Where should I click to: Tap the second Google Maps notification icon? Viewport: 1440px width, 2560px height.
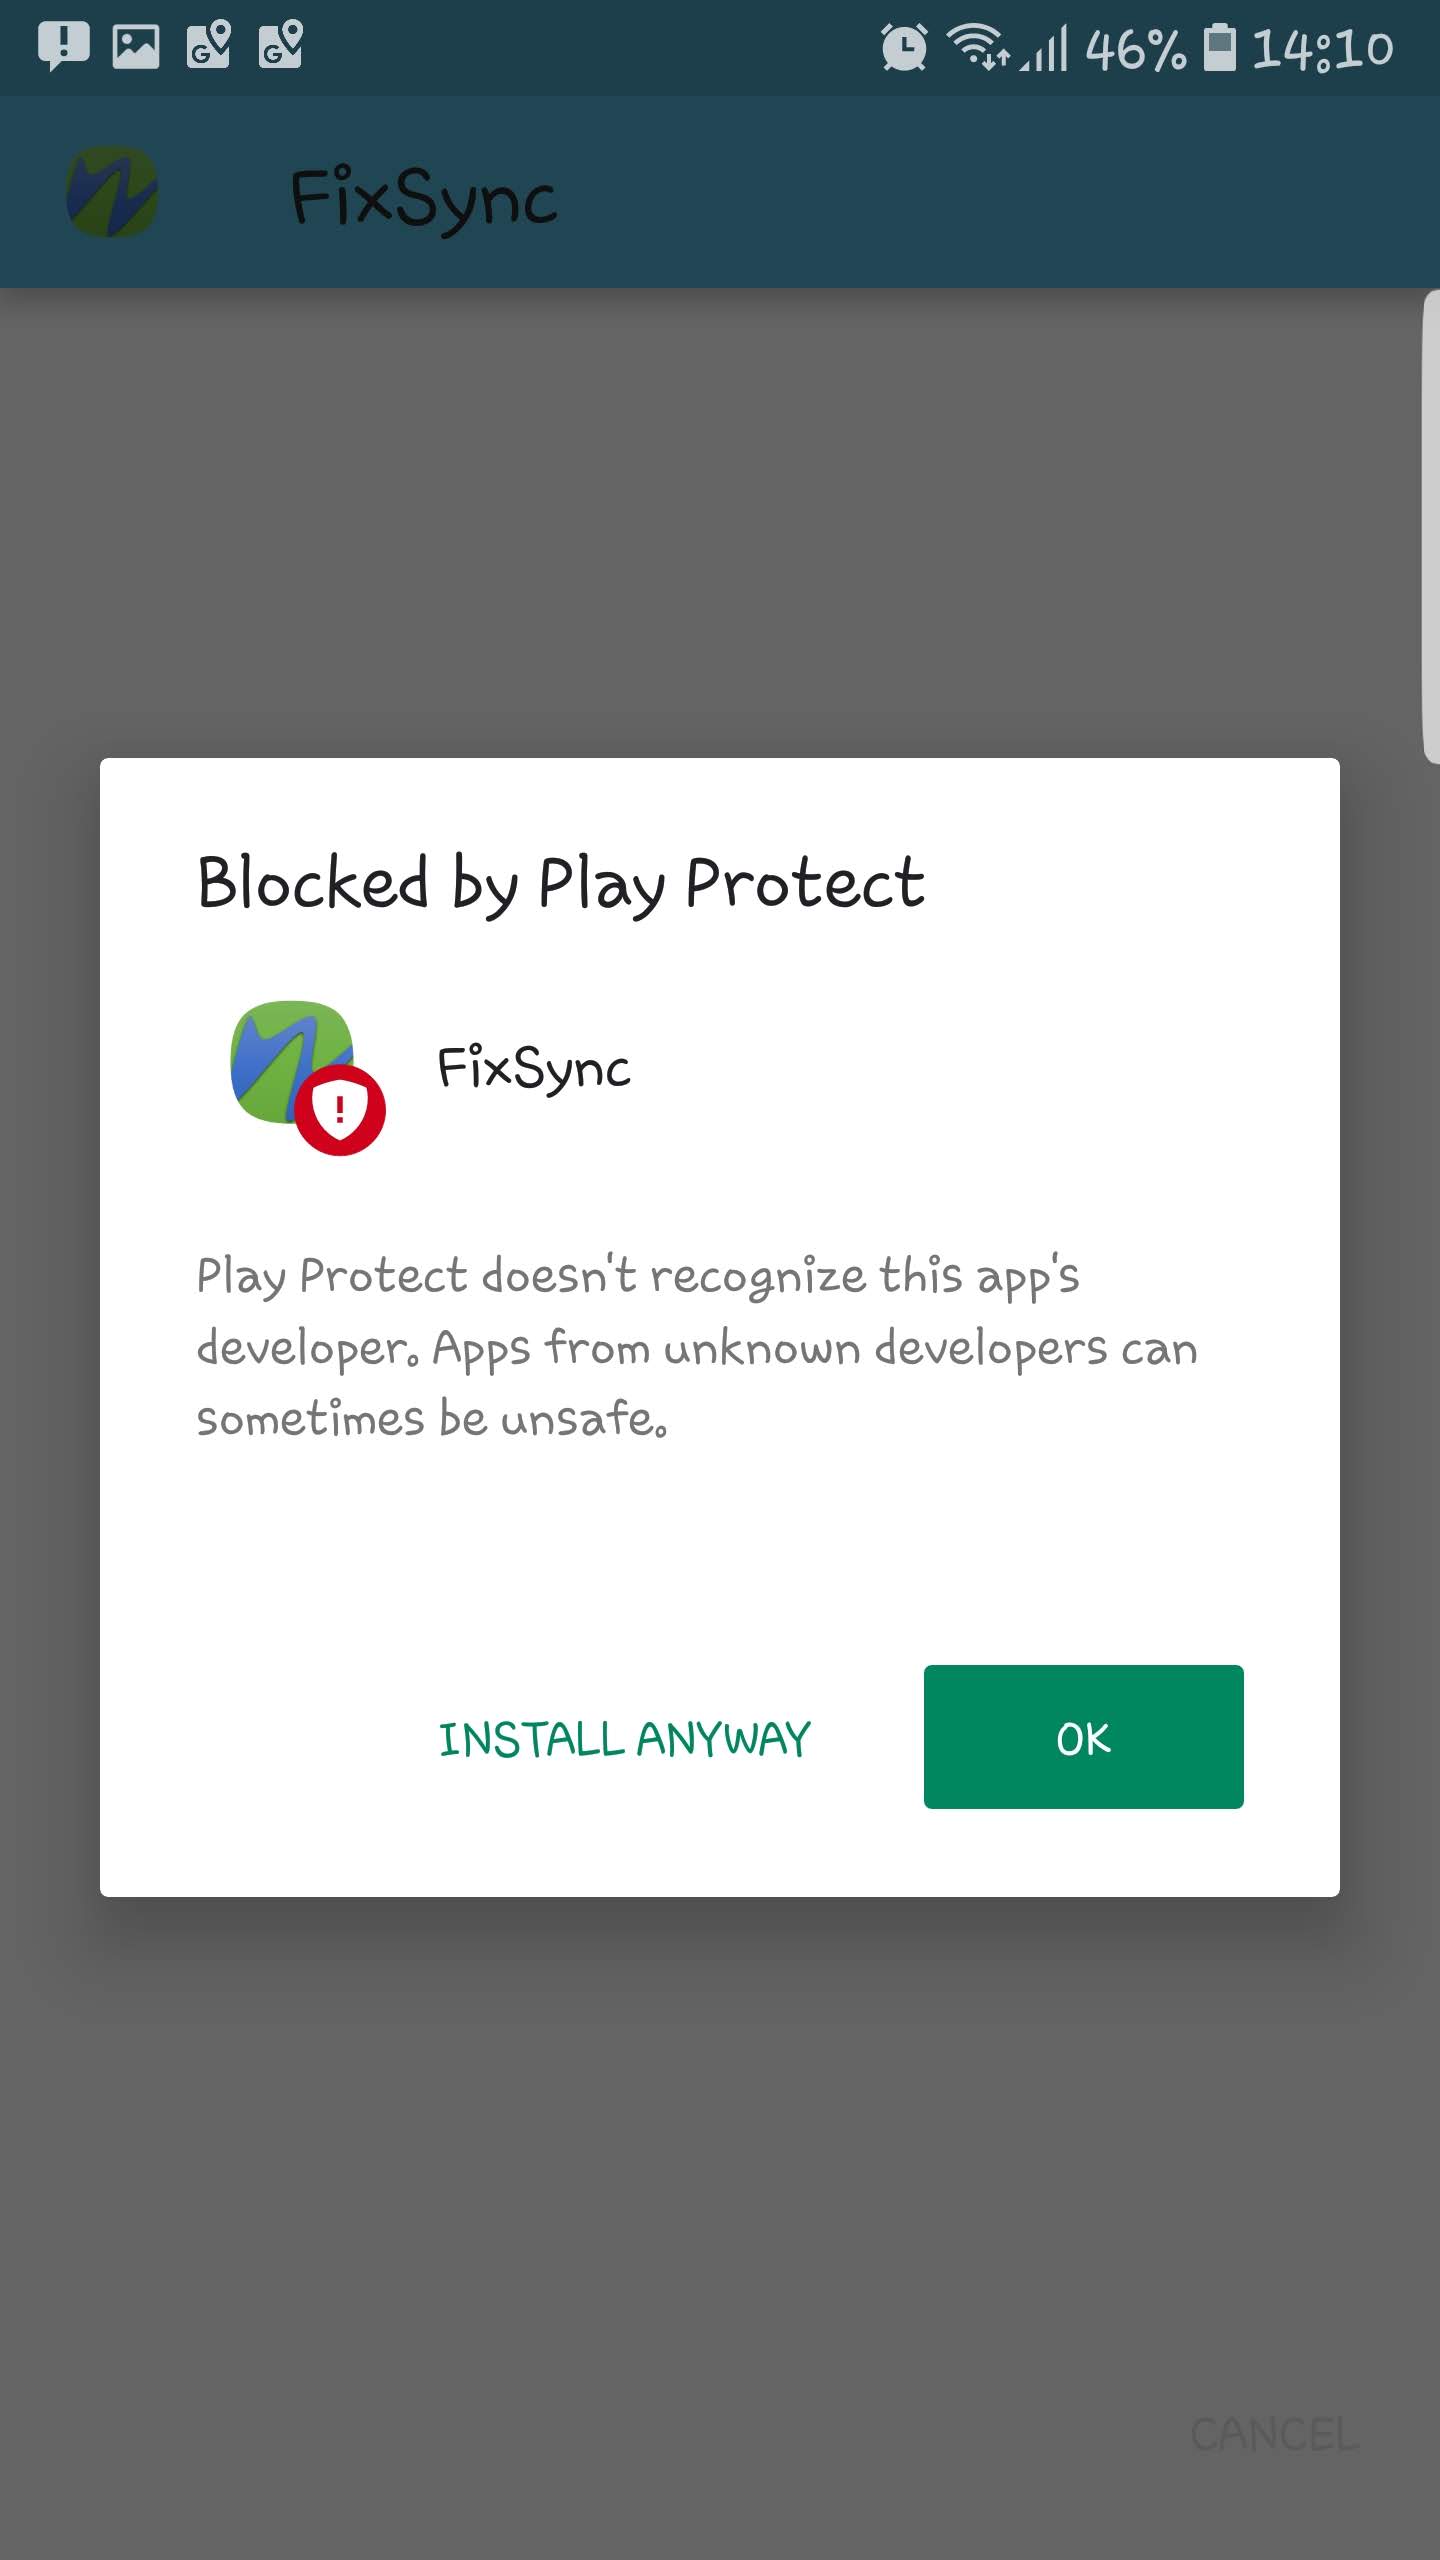281,46
